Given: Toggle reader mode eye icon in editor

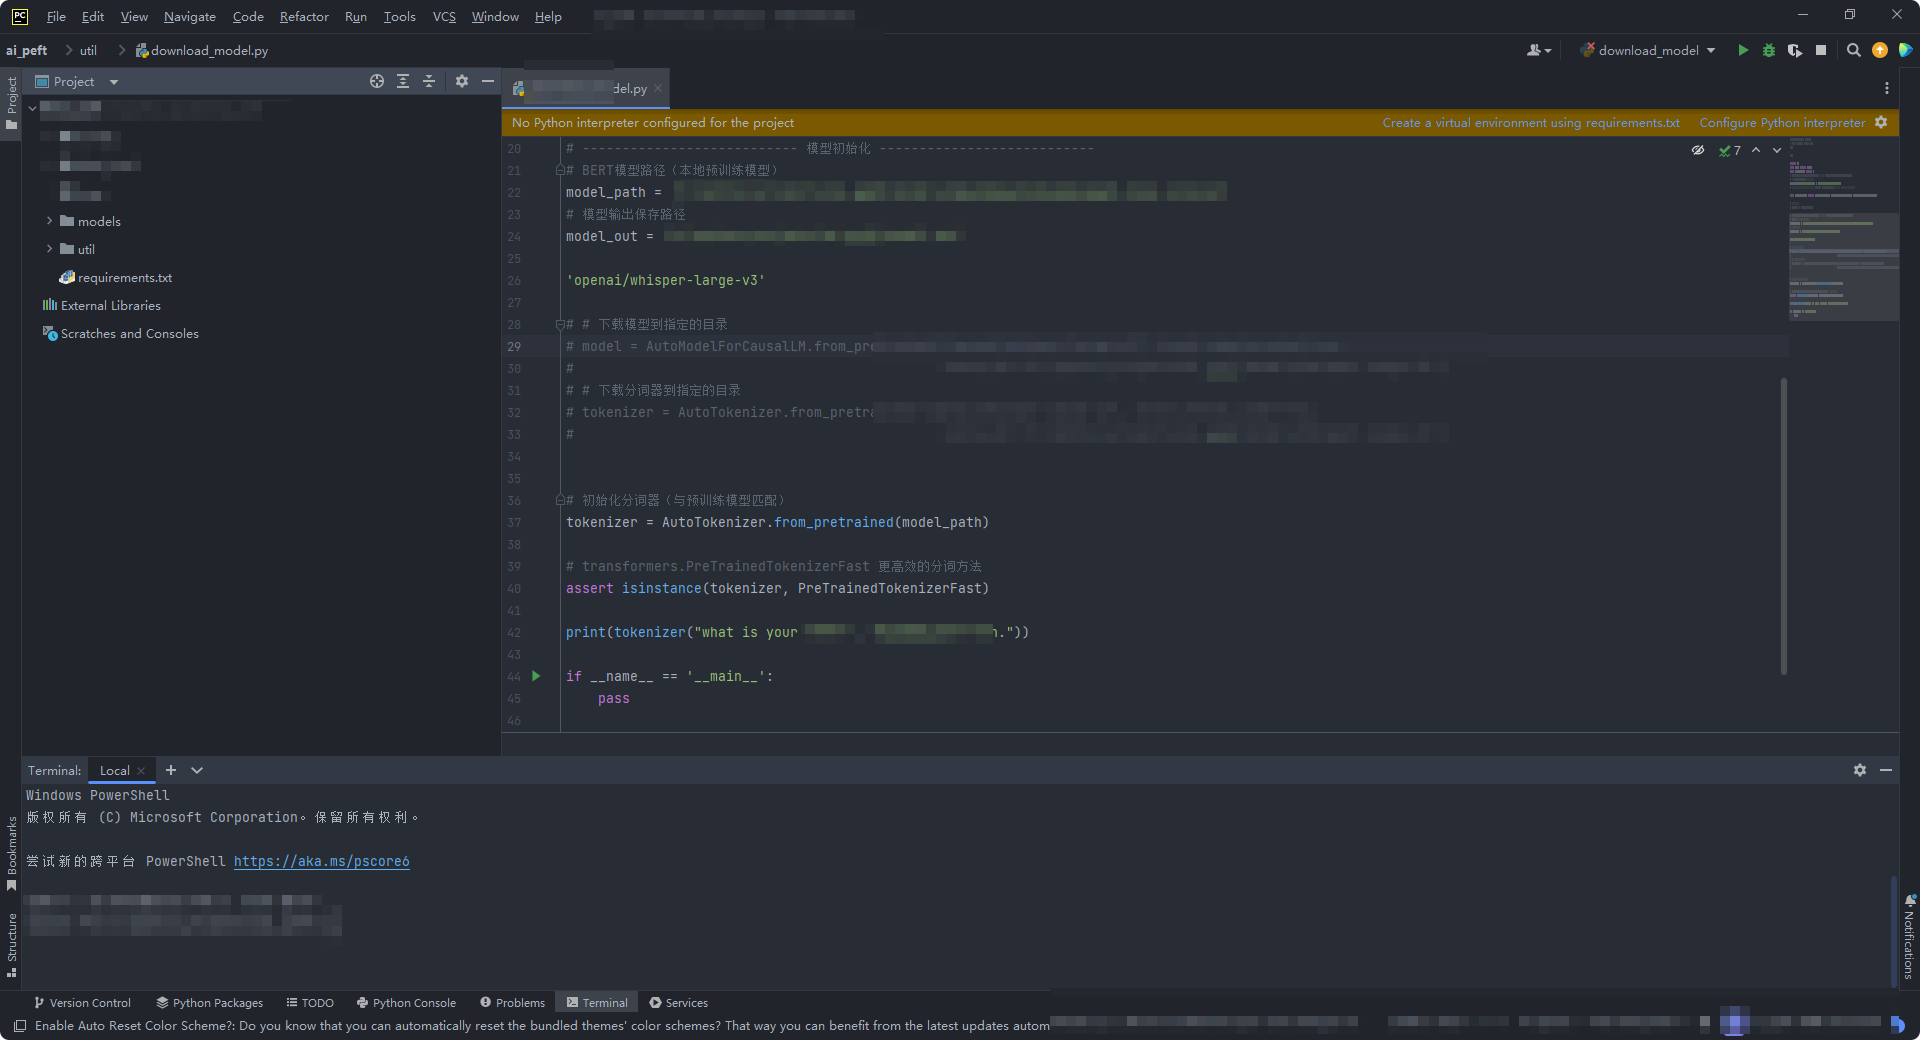Looking at the screenshot, I should coord(1698,150).
